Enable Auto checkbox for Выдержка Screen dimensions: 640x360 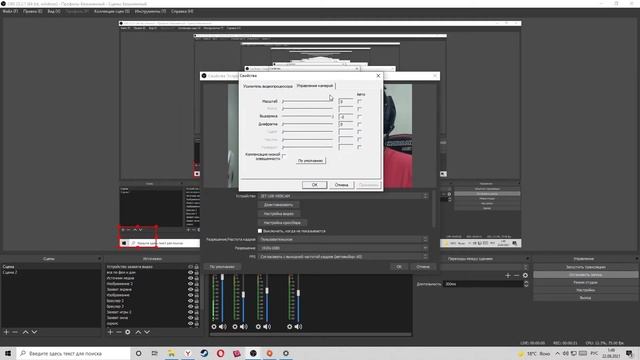[x=359, y=117]
